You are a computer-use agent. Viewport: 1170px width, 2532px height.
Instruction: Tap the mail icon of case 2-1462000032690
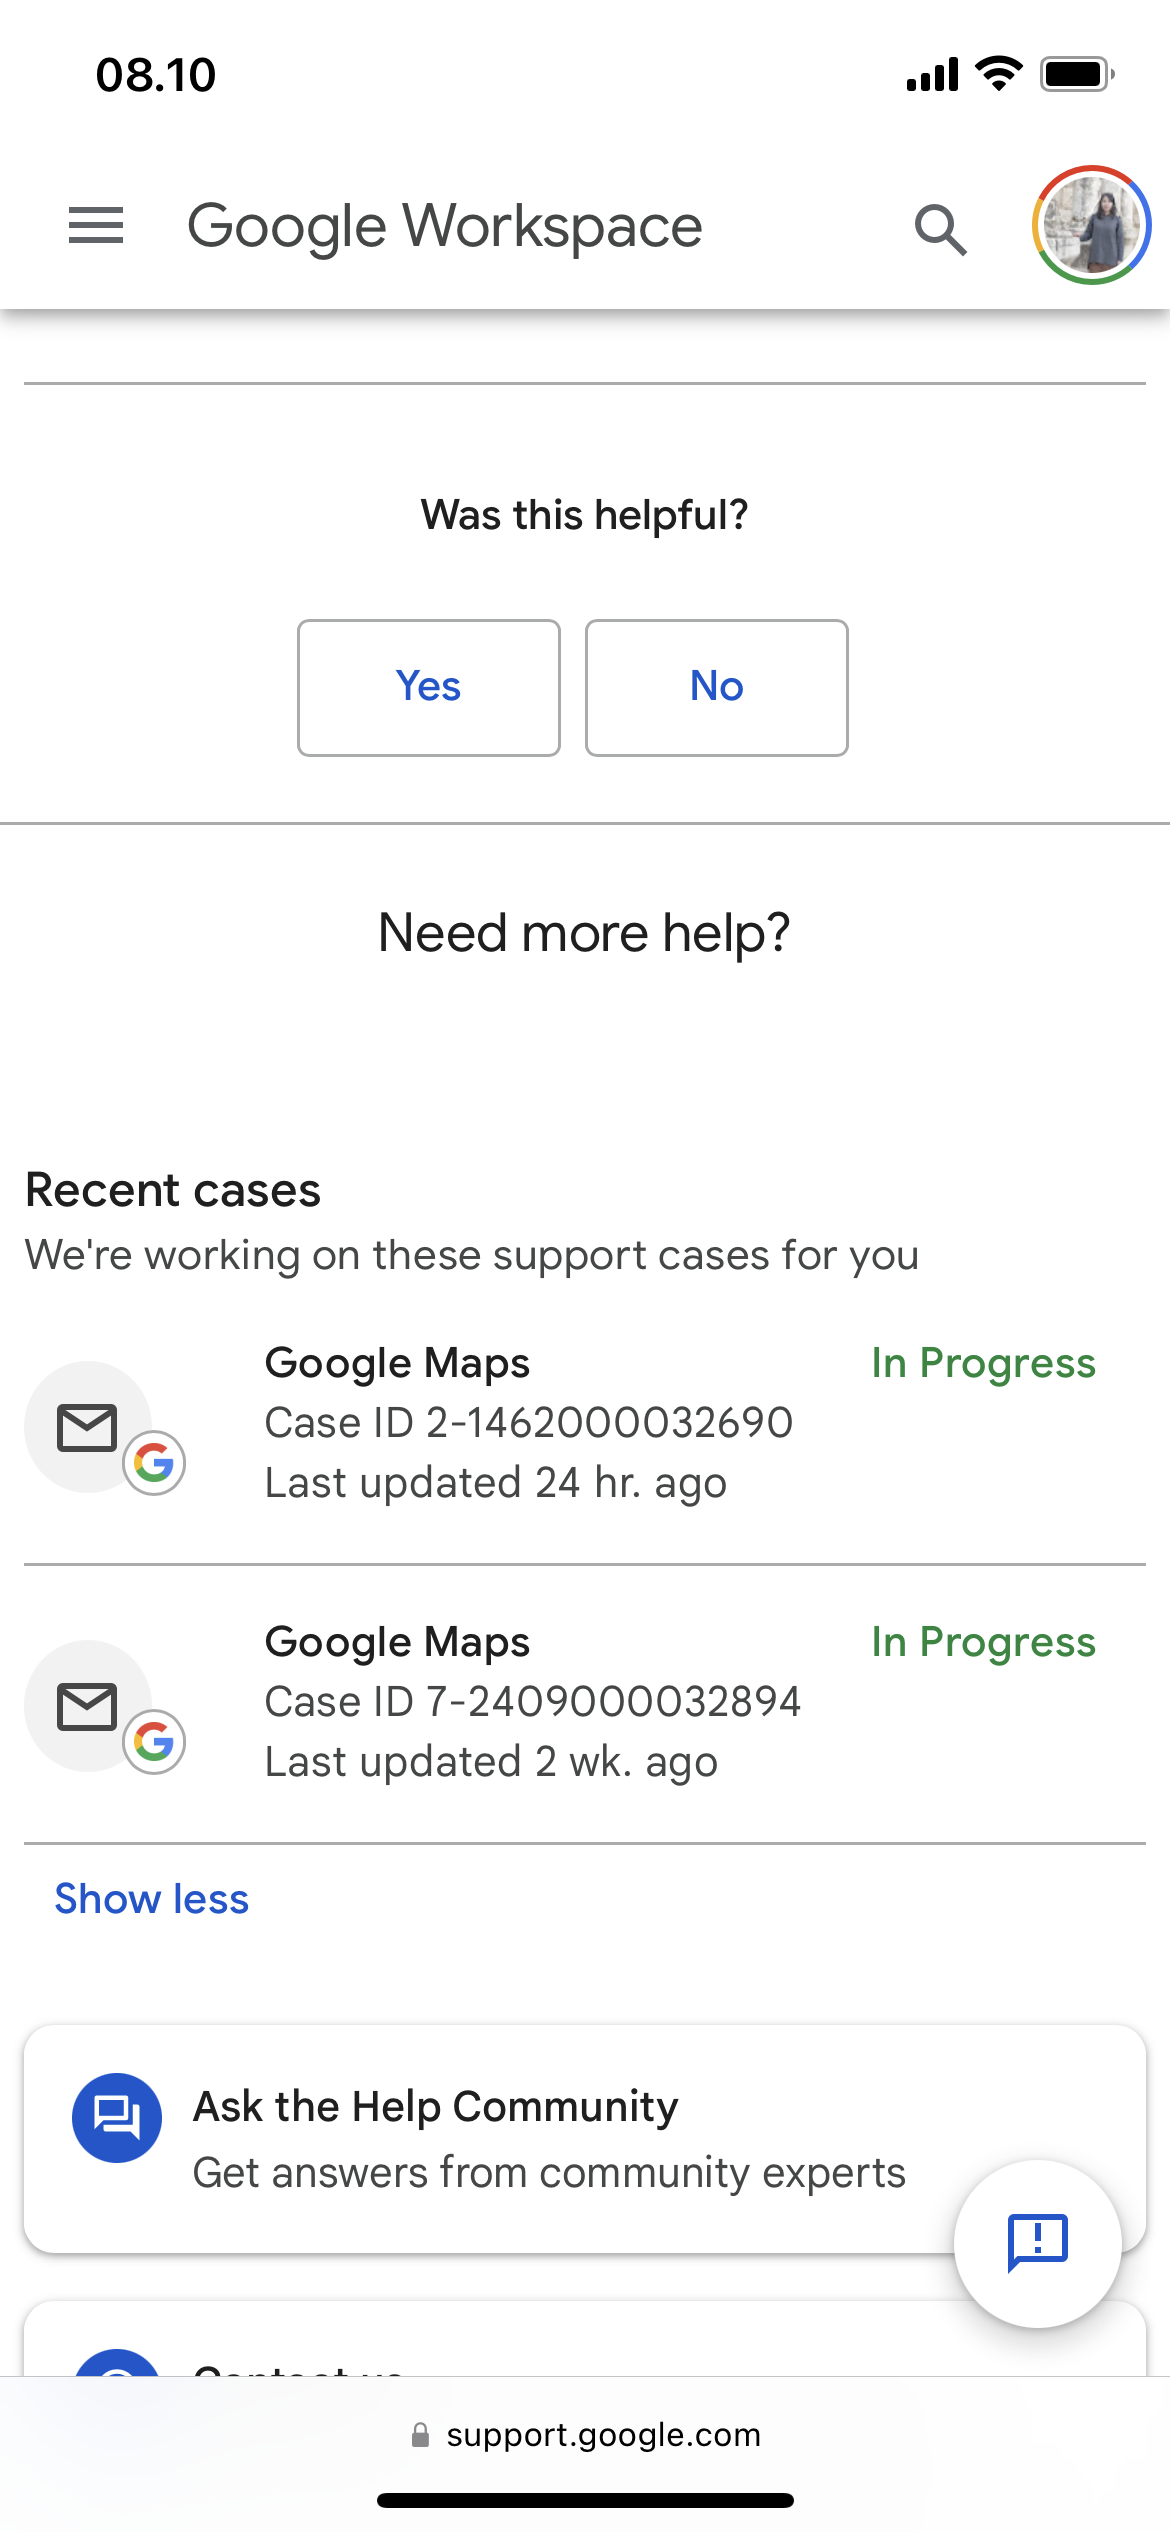tap(88, 1427)
